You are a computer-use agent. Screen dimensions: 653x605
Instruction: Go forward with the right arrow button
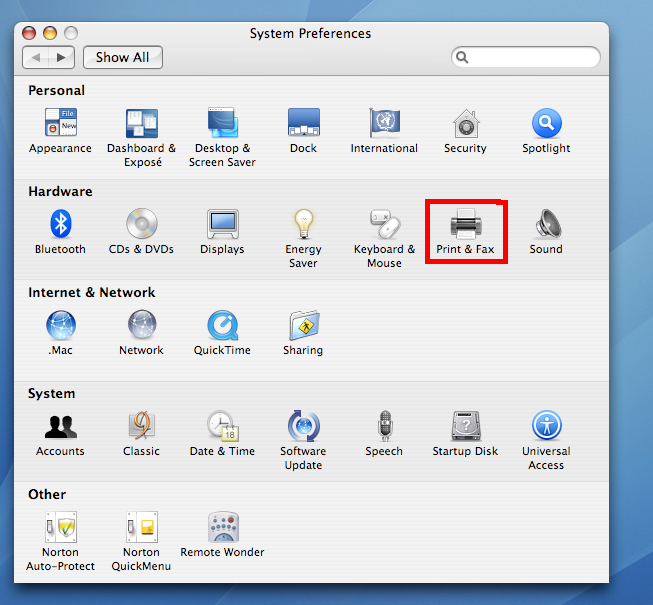point(62,57)
